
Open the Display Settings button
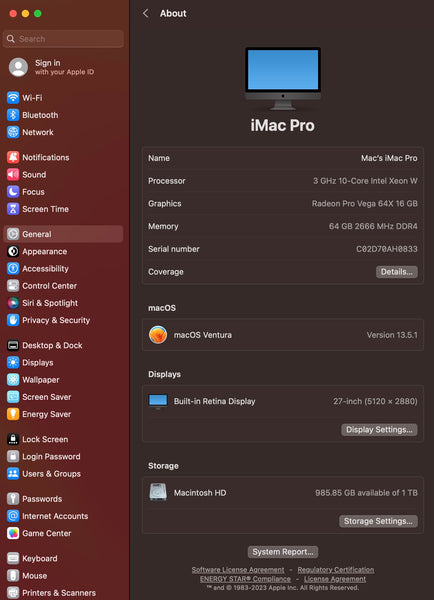pyautogui.click(x=379, y=430)
